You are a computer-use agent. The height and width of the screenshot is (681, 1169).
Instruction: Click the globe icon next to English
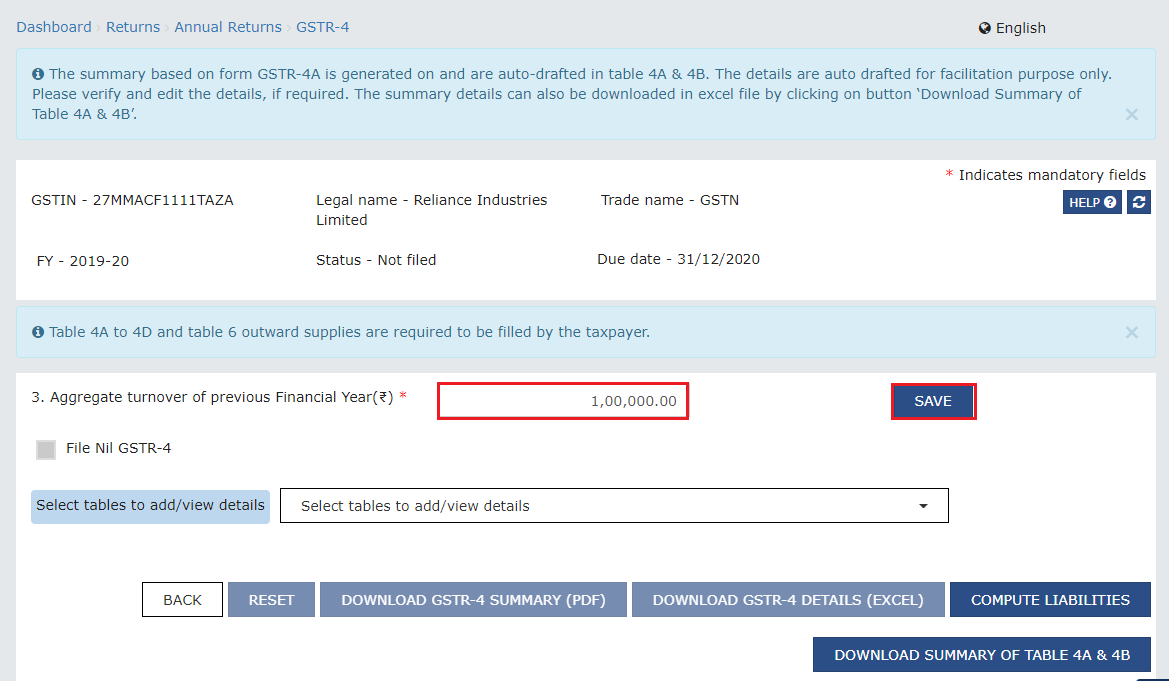983,28
